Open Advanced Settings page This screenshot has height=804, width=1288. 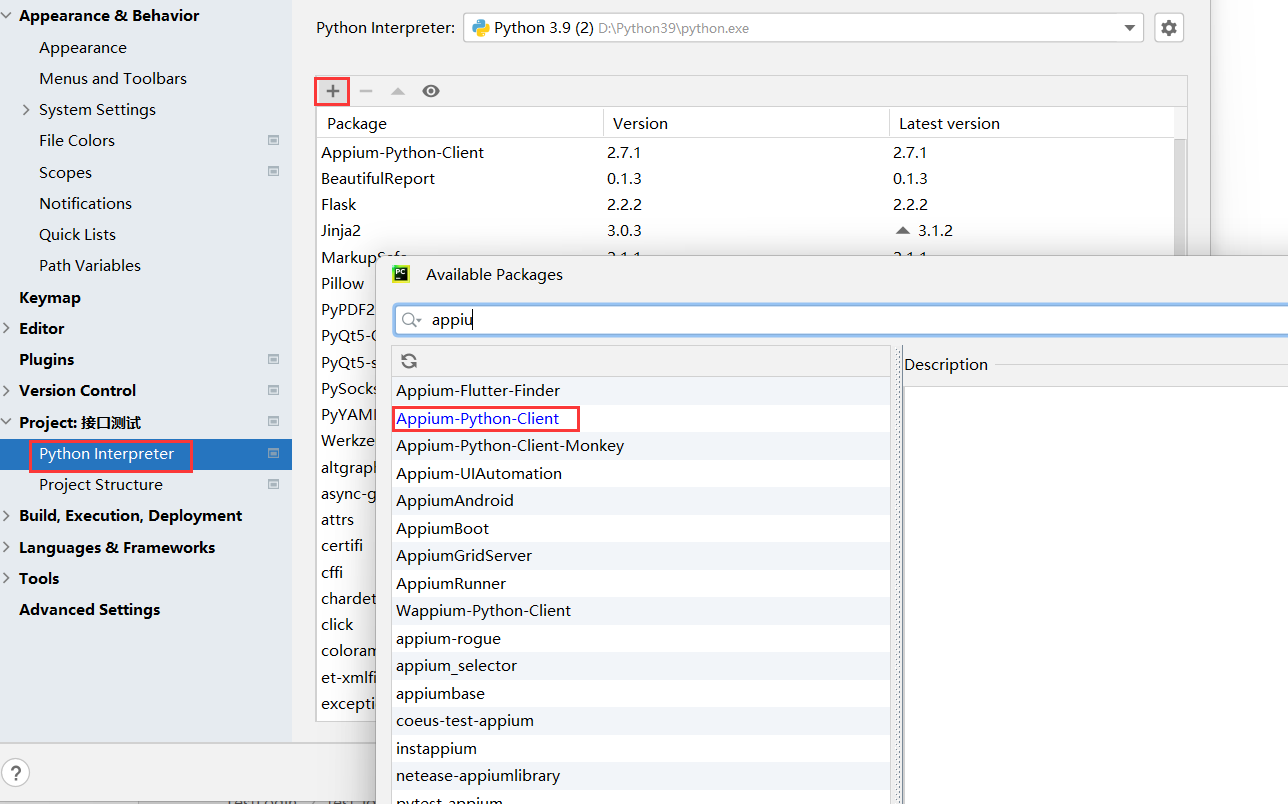pyautogui.click(x=89, y=609)
